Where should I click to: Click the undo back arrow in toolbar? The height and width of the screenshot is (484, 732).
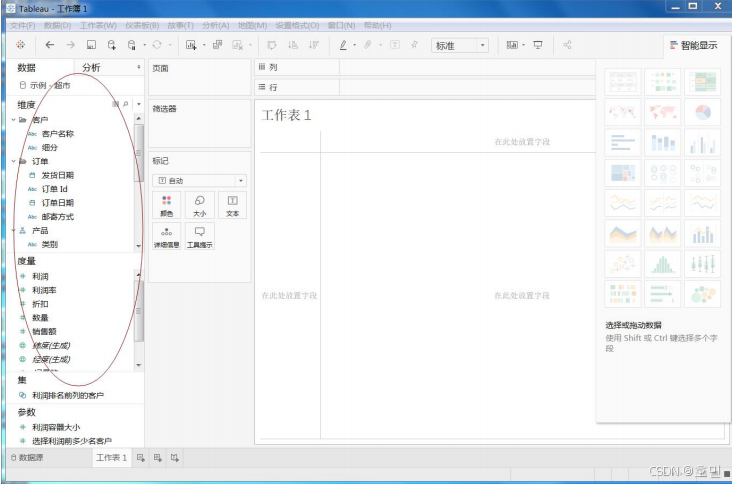(49, 45)
